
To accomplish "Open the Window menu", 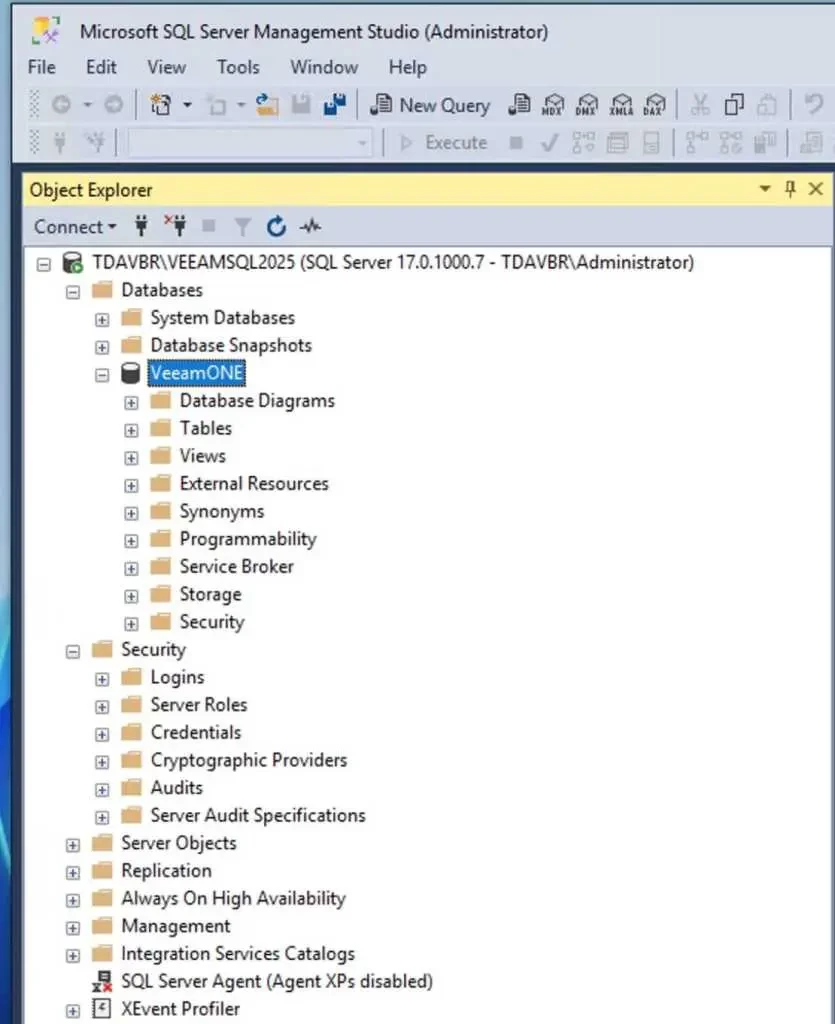I will pyautogui.click(x=324, y=67).
